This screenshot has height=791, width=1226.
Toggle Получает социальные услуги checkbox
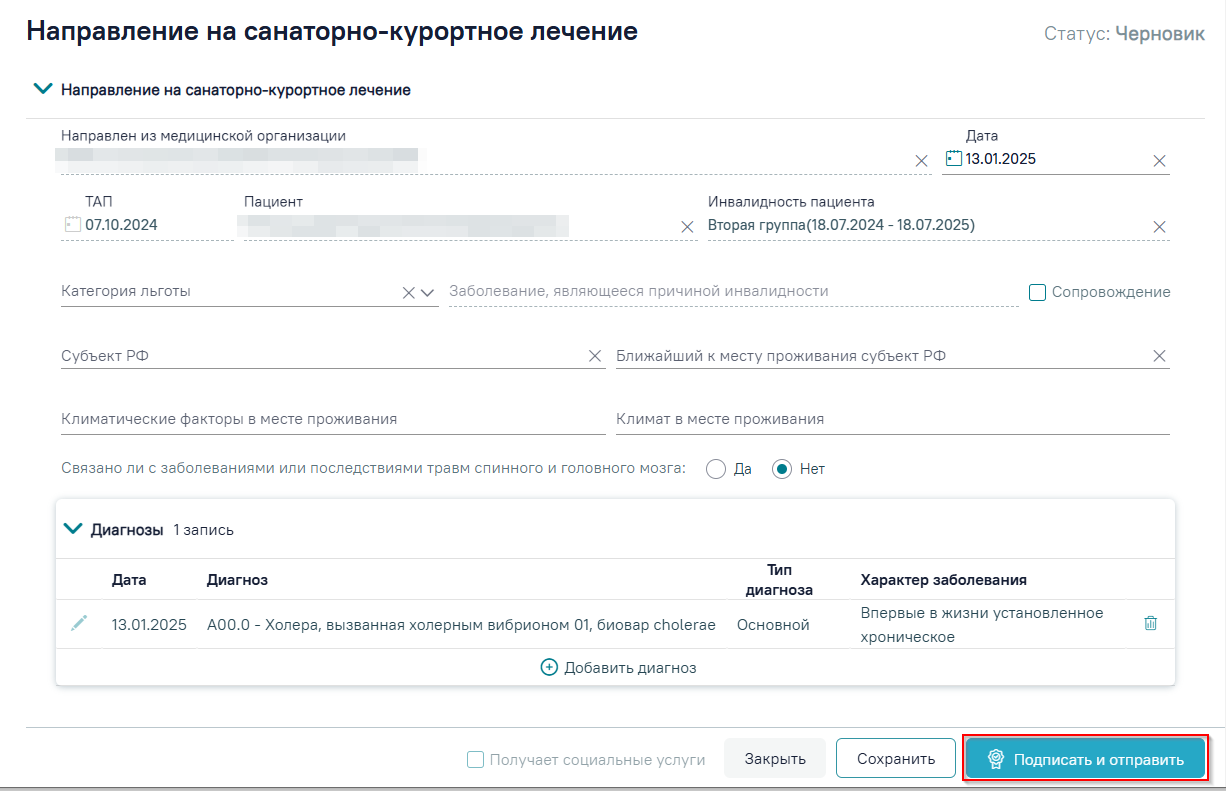click(x=476, y=759)
